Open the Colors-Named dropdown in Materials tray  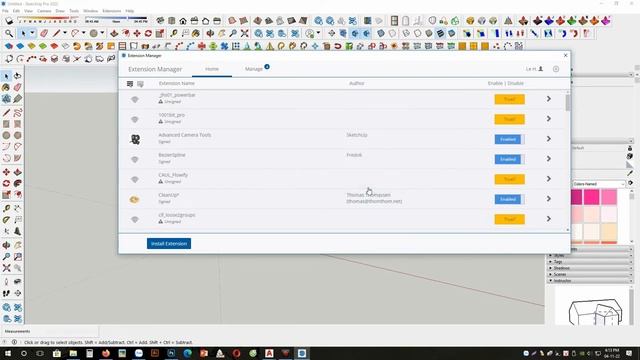[599, 184]
